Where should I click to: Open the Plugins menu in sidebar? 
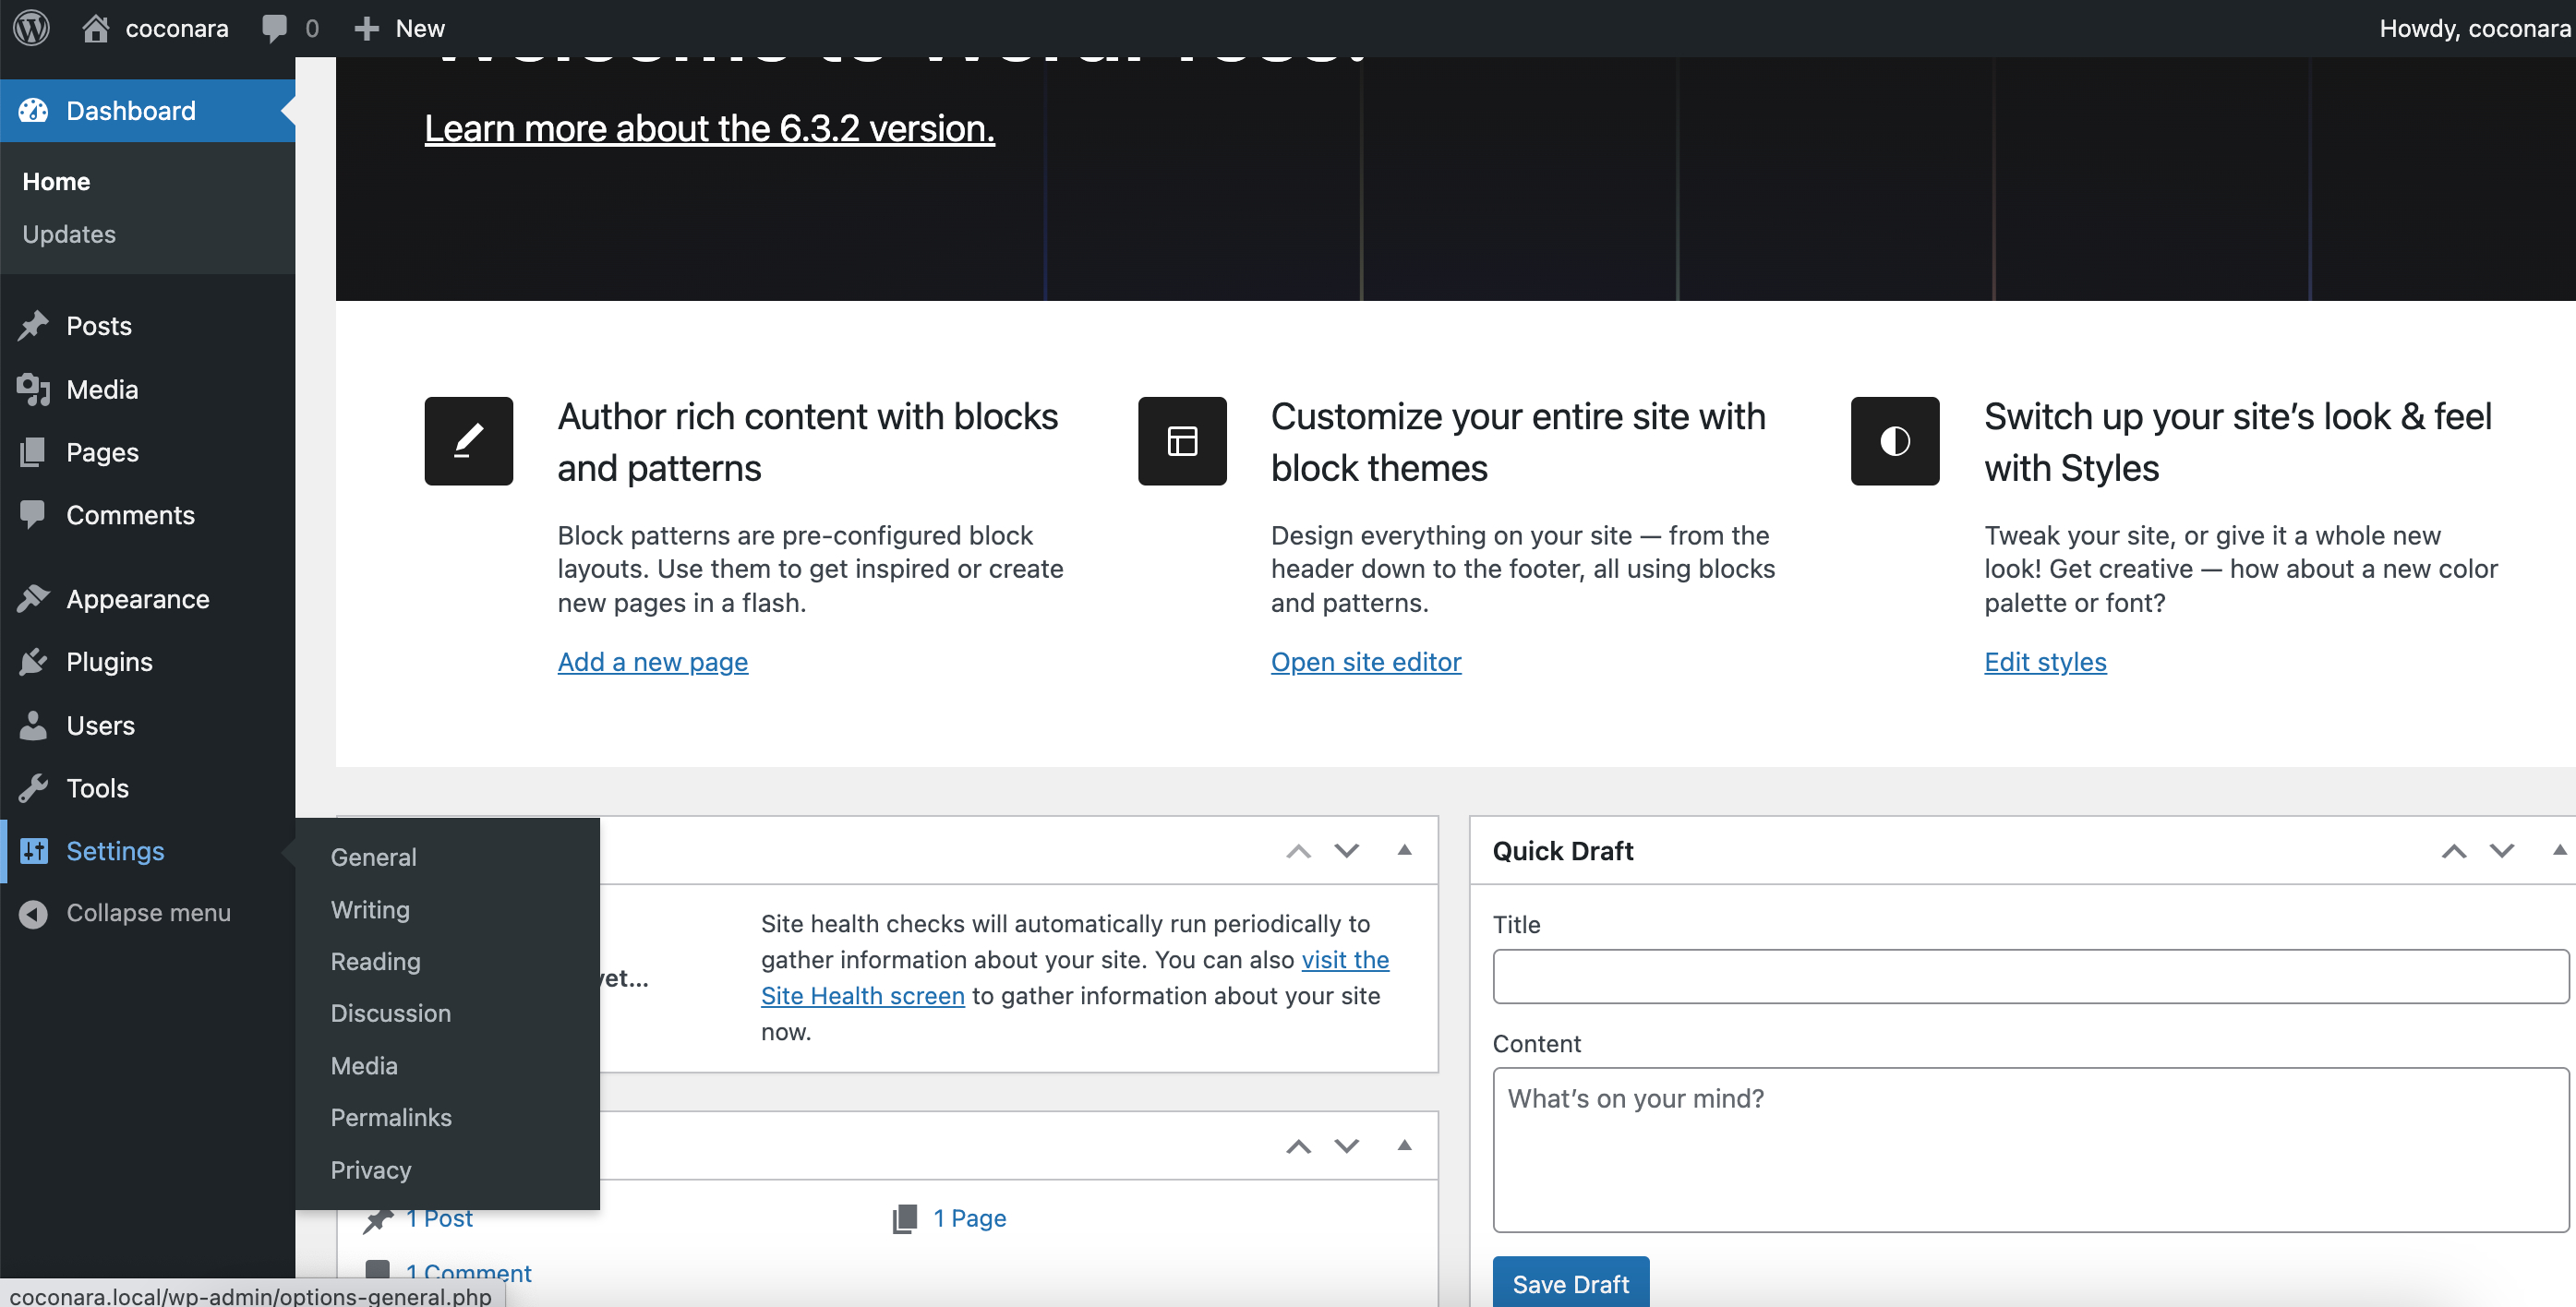click(109, 662)
